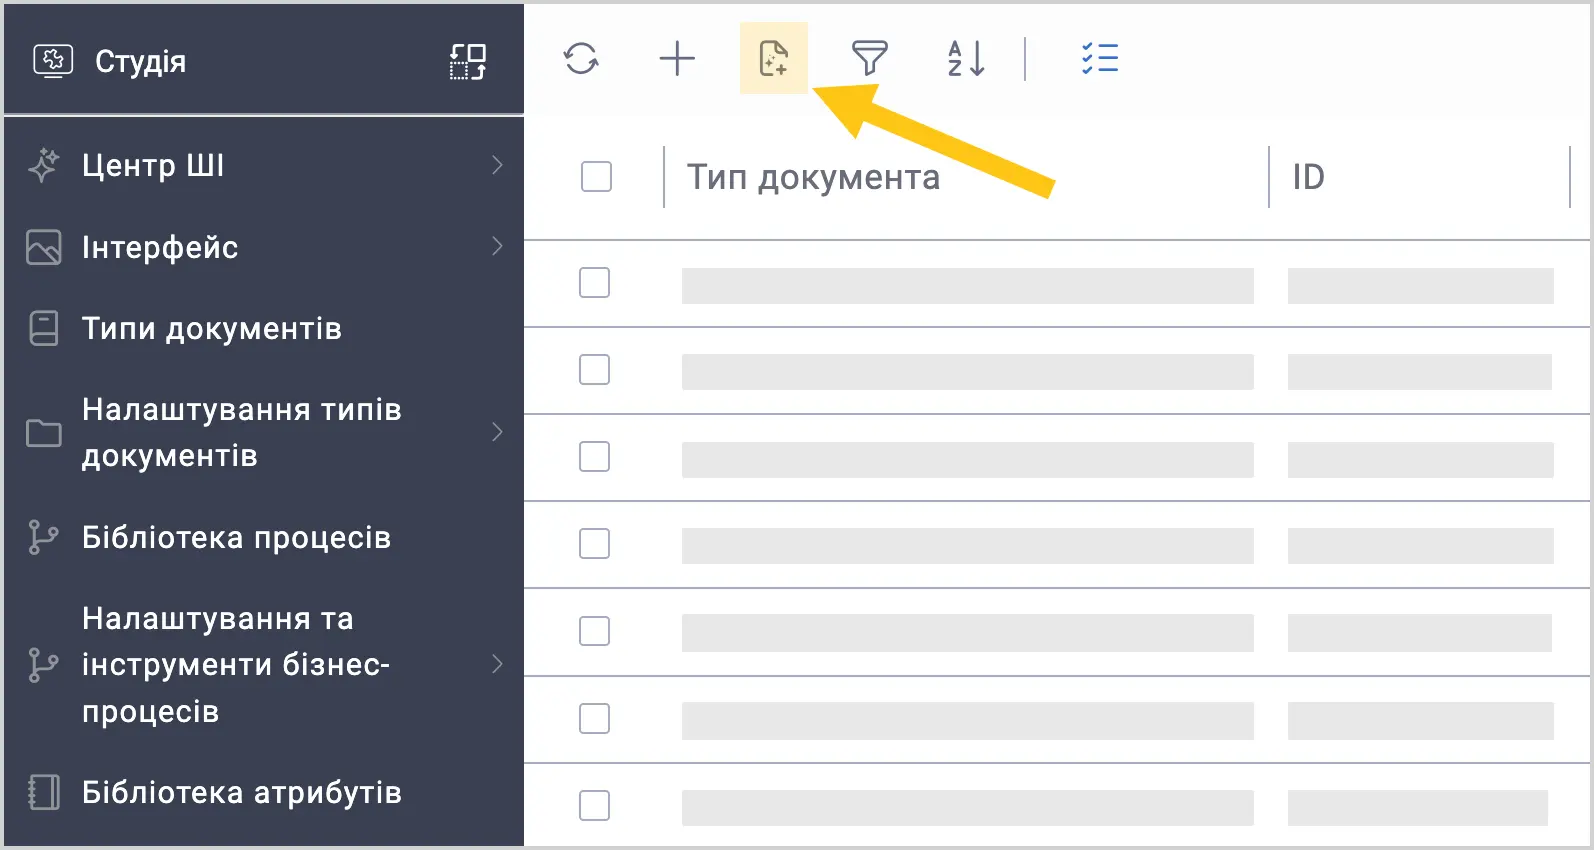Click branch icon for Налаштування та інструменти
Image resolution: width=1594 pixels, height=850 pixels.
(42, 665)
